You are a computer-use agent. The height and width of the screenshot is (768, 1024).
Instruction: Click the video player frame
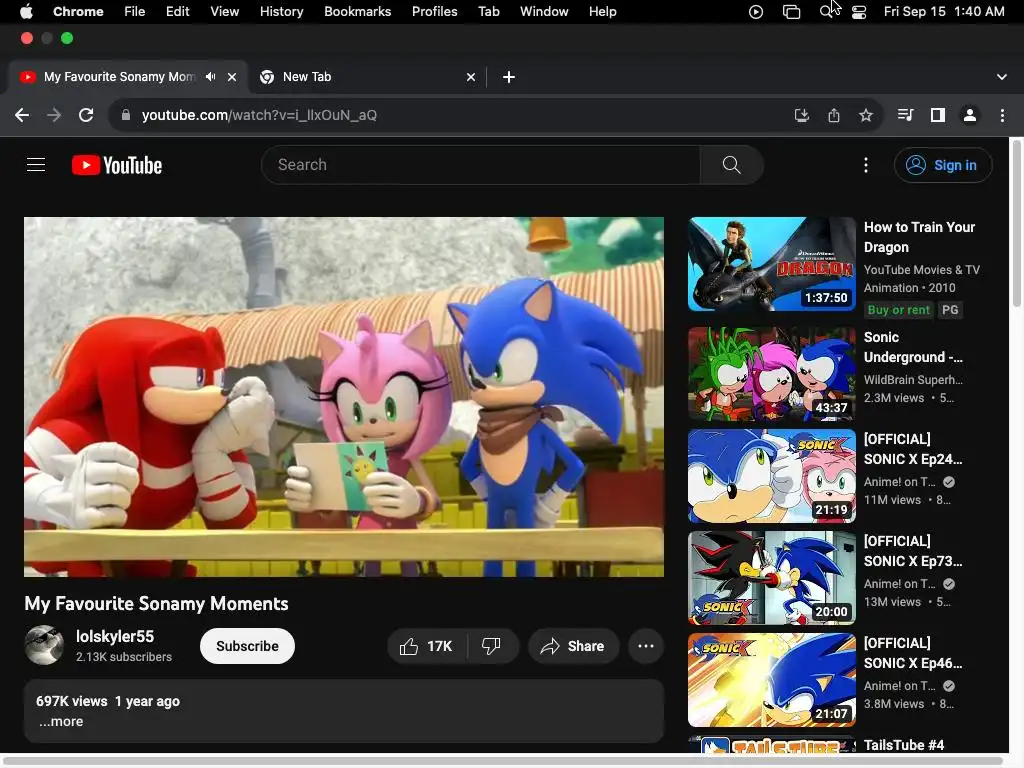point(344,397)
